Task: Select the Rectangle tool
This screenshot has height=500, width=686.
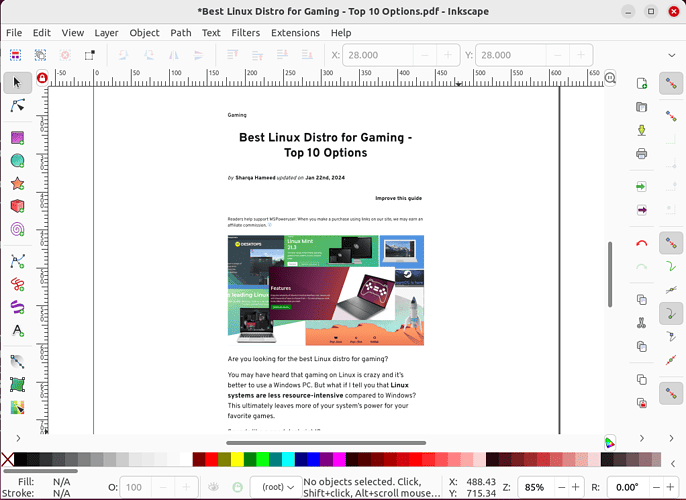Action: pyautogui.click(x=17, y=138)
